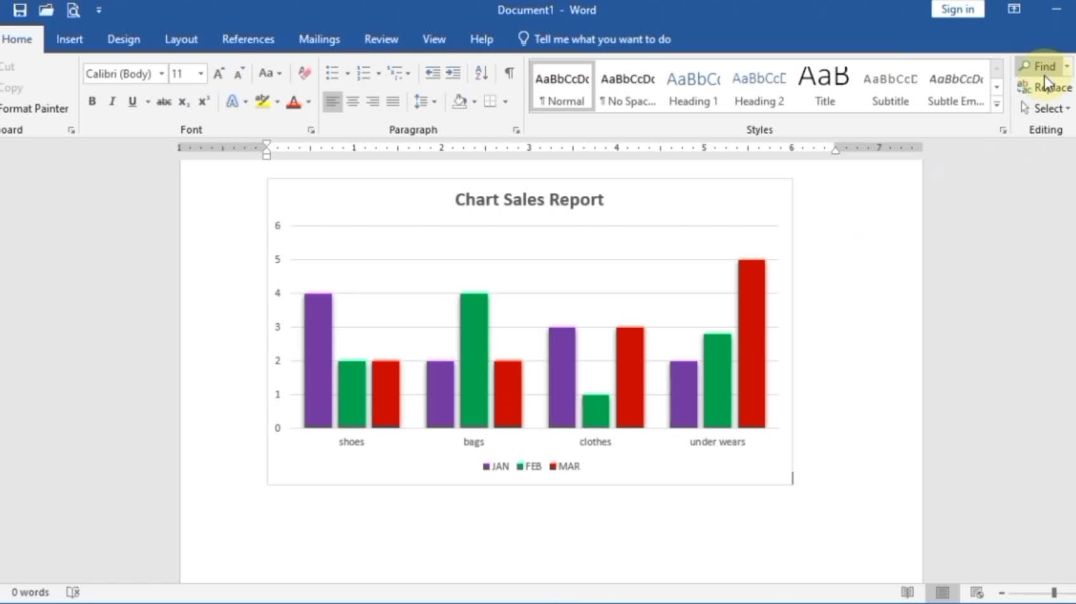The height and width of the screenshot is (604, 1076).
Task: Click the subscript icon
Action: [x=183, y=101]
